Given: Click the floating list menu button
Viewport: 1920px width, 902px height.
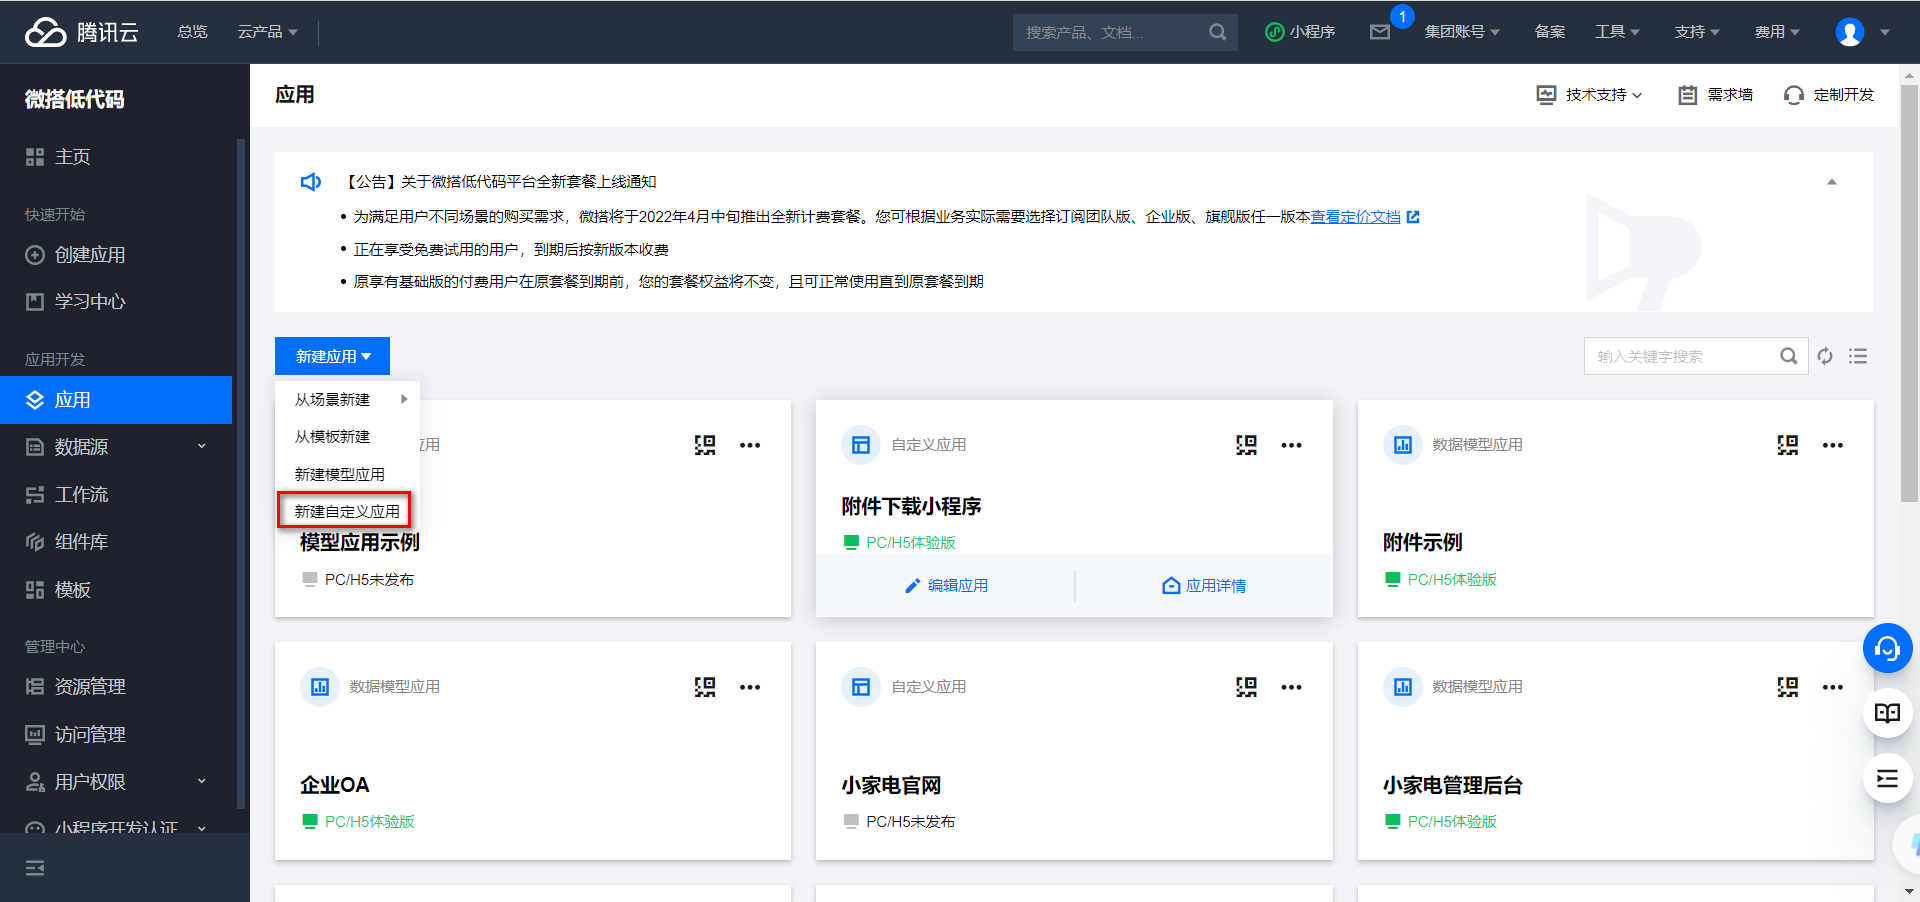Looking at the screenshot, I should tap(1887, 778).
